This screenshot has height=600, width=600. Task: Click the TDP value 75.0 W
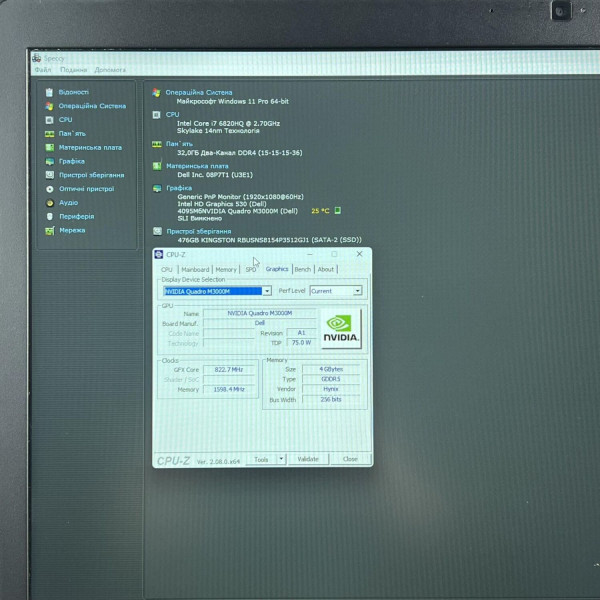[302, 342]
